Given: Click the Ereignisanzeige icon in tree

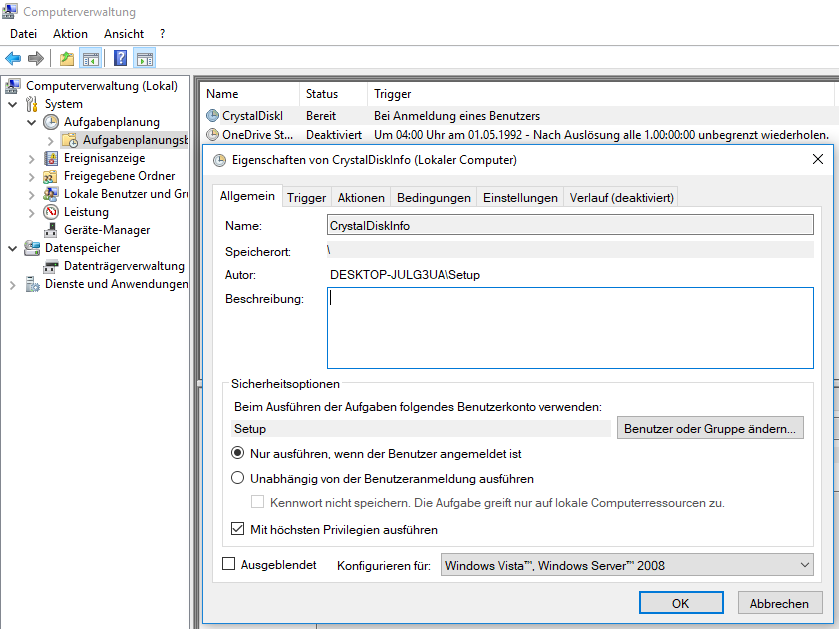Looking at the screenshot, I should (51, 158).
